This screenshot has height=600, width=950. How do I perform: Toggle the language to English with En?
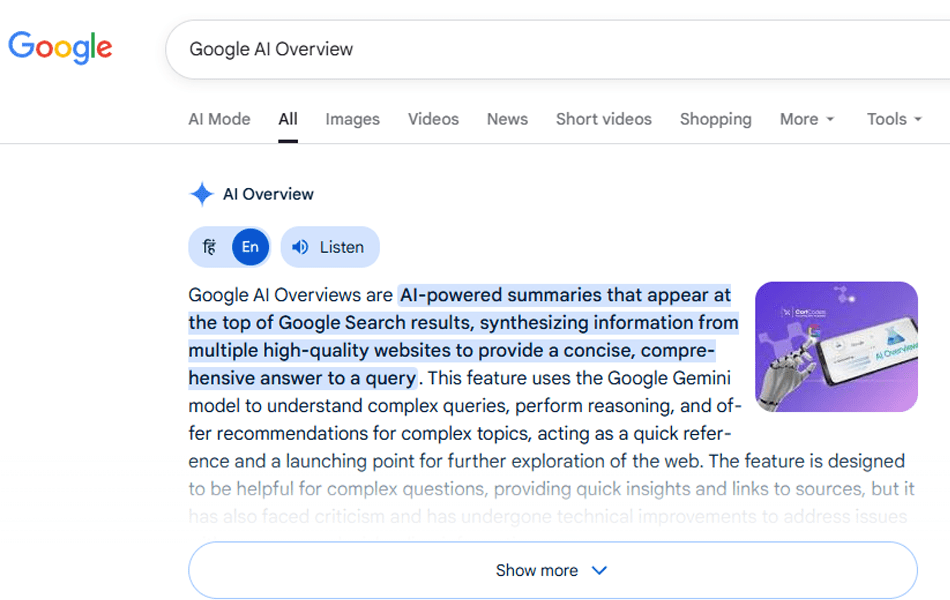coord(249,246)
